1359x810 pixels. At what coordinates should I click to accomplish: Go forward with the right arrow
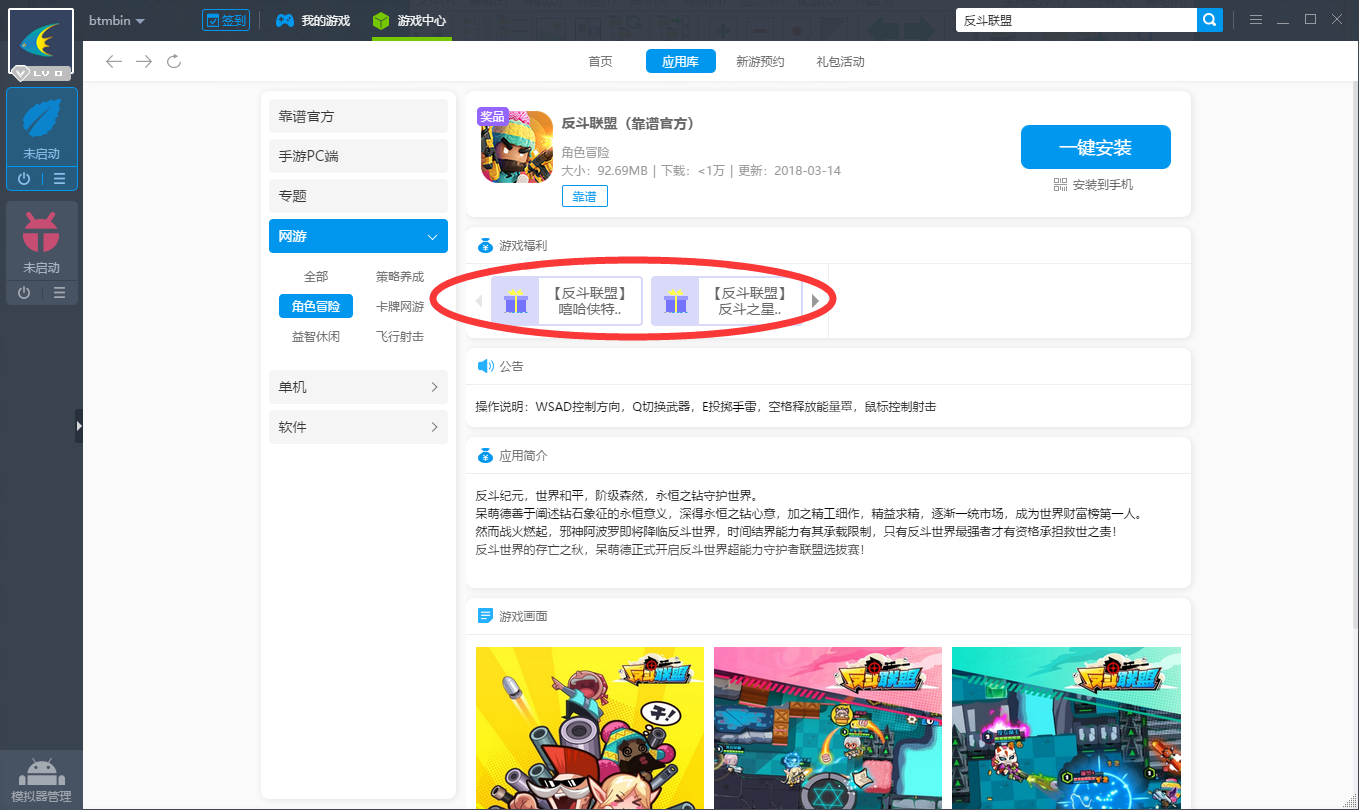144,62
